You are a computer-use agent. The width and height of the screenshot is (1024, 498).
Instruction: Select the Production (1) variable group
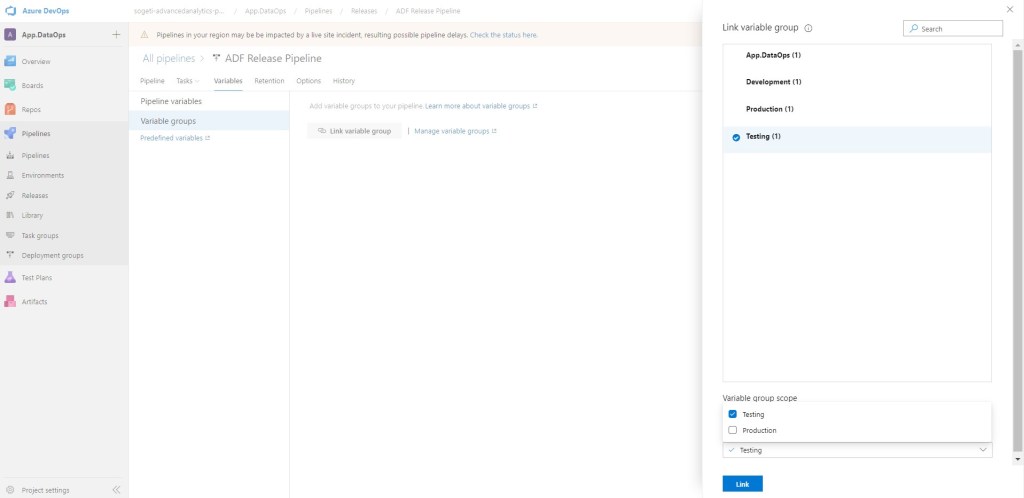(x=769, y=108)
